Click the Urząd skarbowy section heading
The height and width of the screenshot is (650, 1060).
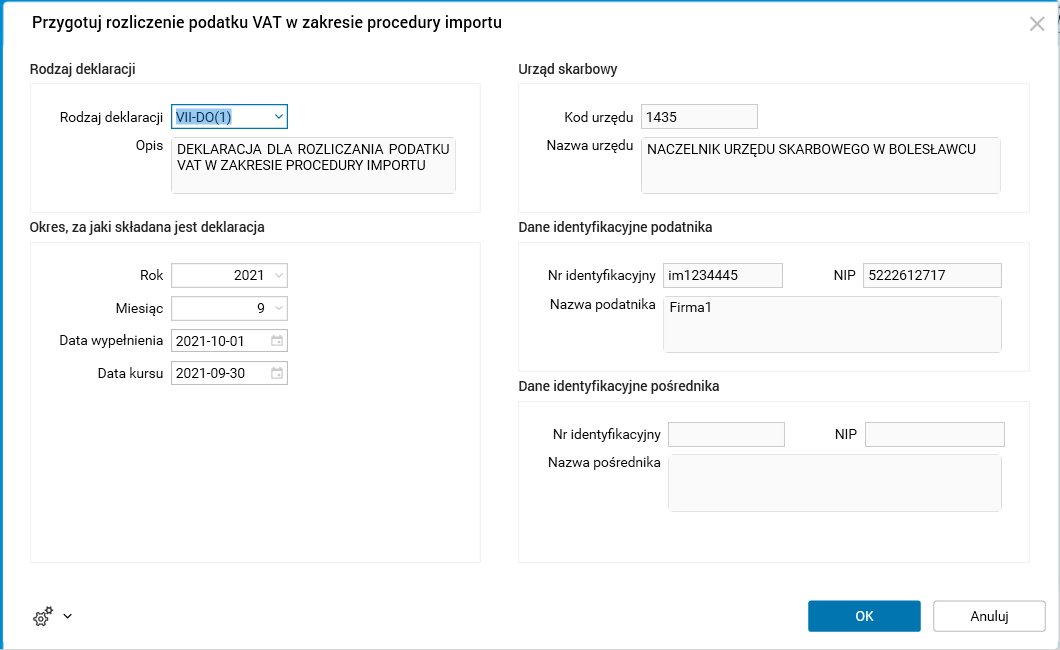(568, 69)
